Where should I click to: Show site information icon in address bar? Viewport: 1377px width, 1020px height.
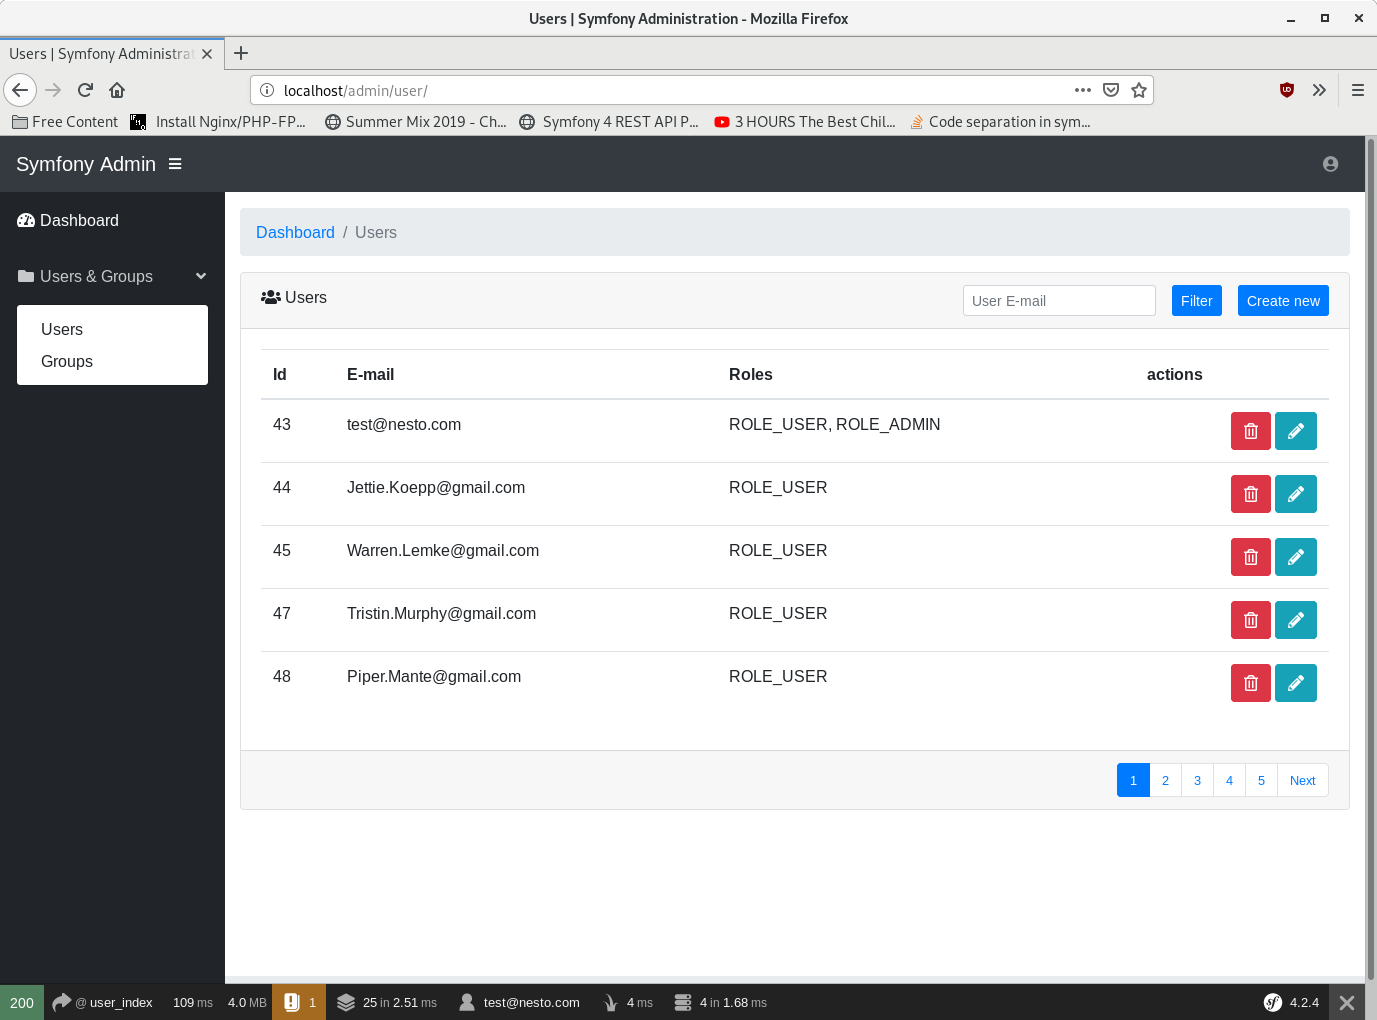[267, 90]
